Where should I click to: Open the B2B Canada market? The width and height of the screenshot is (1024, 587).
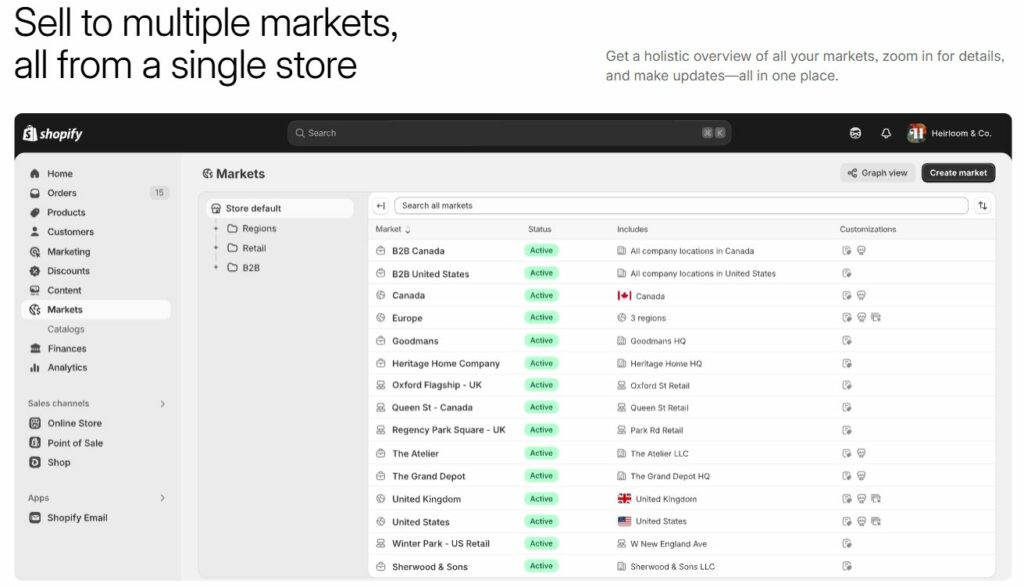click(418, 251)
